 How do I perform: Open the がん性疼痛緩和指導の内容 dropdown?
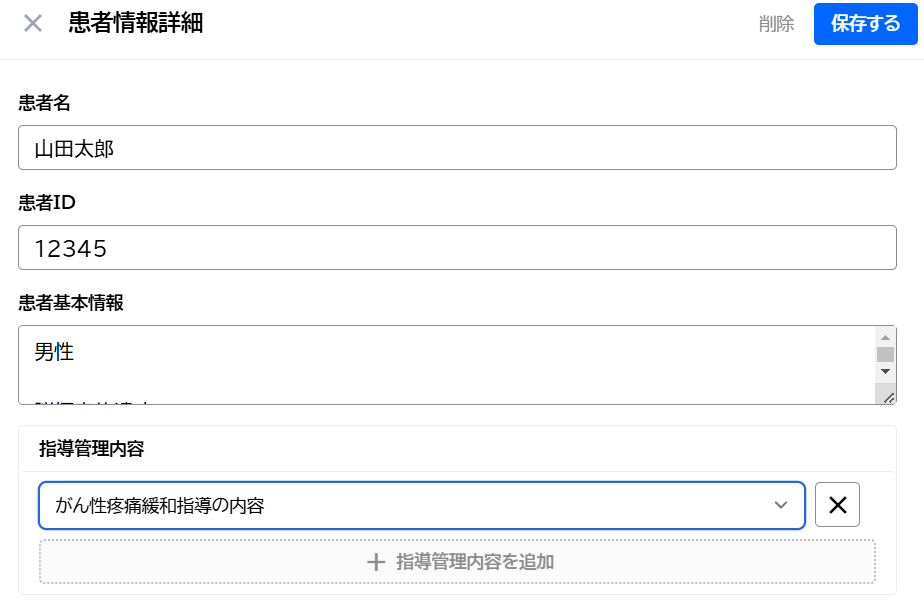(x=400, y=506)
